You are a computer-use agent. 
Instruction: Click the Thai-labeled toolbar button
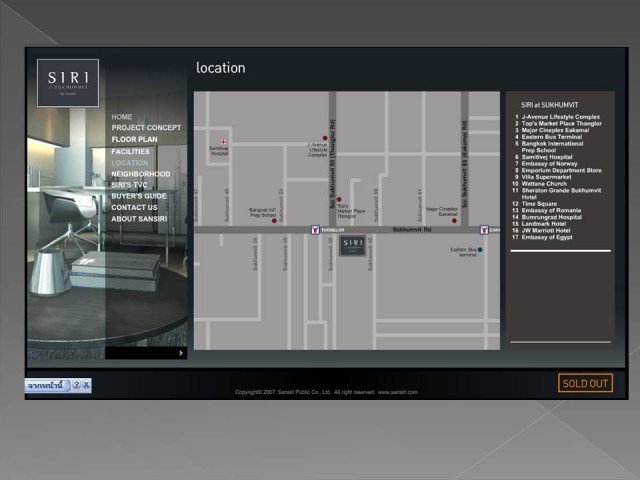pyautogui.click(x=47, y=385)
